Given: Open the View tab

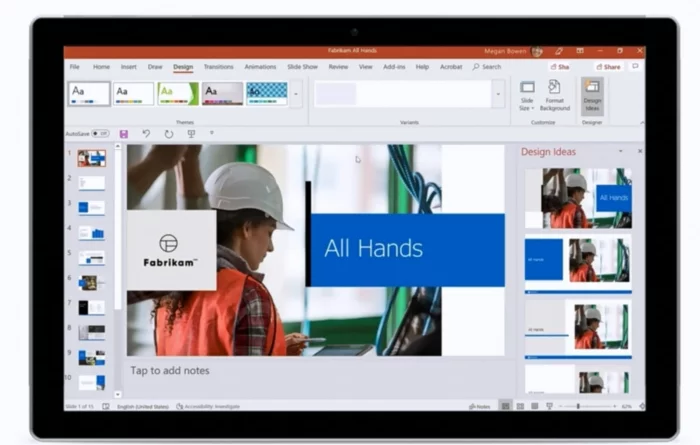Looking at the screenshot, I should pos(365,67).
